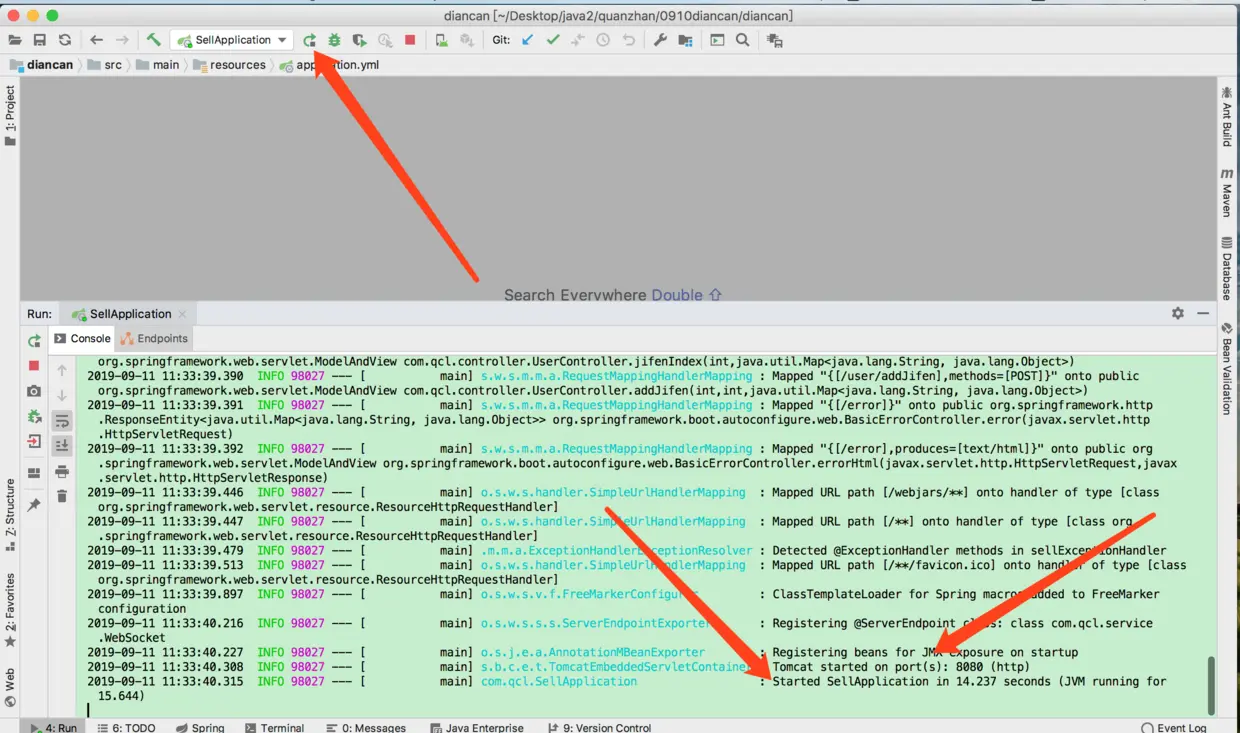This screenshot has width=1240, height=733.
Task: Open Settings with the wrench icon
Action: click(x=660, y=40)
